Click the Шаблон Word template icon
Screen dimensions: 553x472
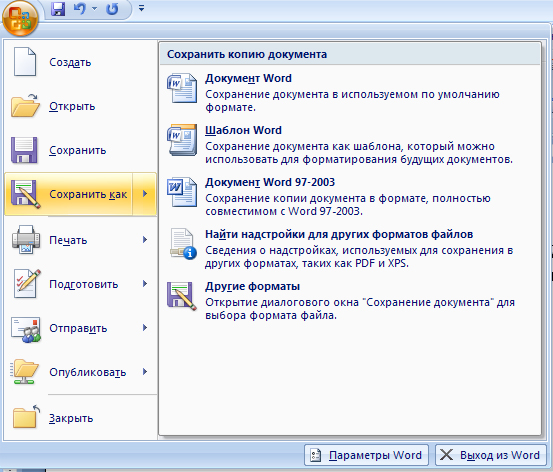click(x=182, y=140)
